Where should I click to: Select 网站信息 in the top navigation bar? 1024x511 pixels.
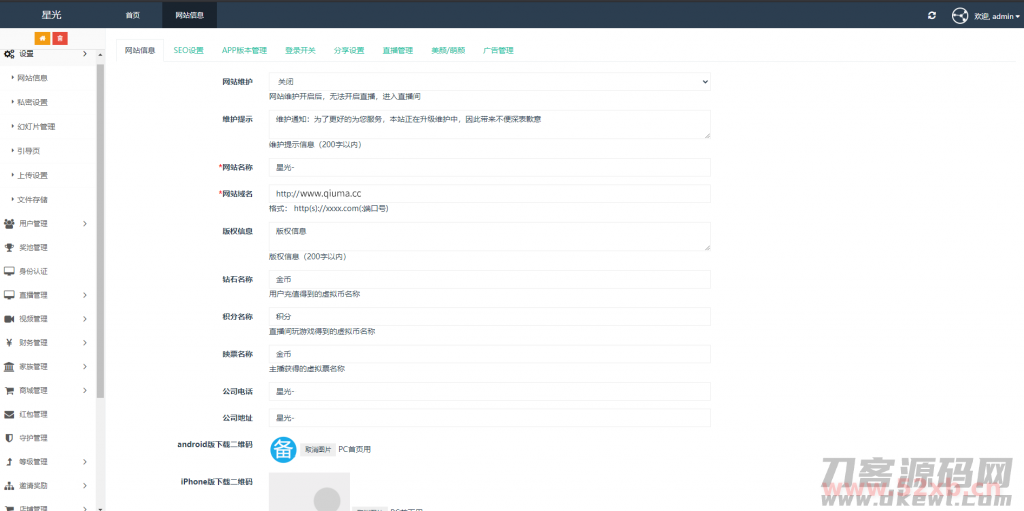point(189,16)
